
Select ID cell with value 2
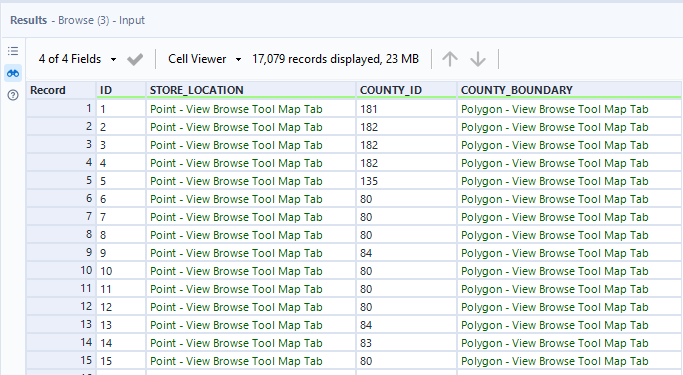[x=121, y=127]
